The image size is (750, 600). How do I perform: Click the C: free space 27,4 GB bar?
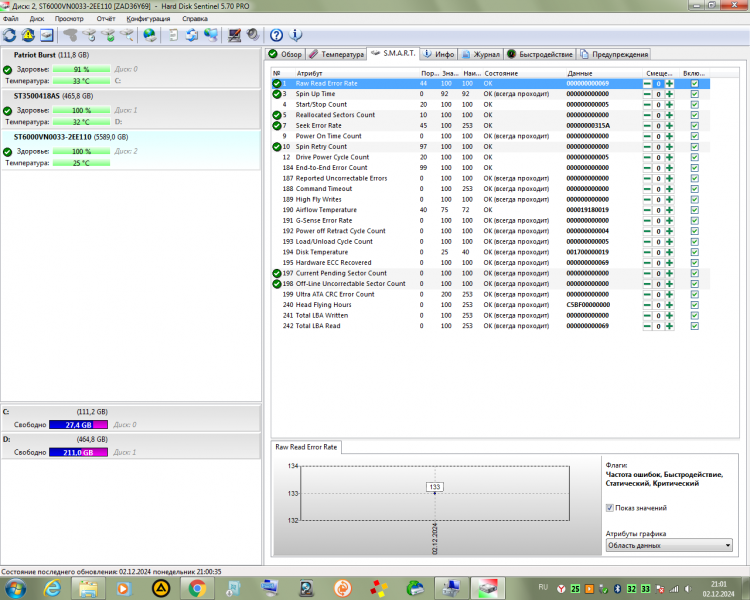pyautogui.click(x=78, y=424)
